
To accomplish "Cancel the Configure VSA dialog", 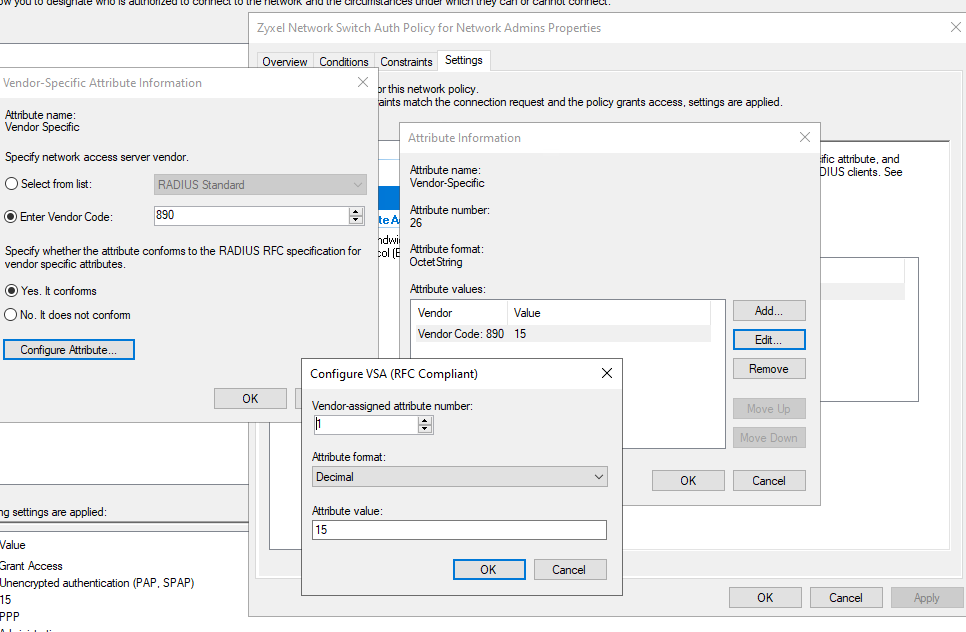I will click(569, 570).
